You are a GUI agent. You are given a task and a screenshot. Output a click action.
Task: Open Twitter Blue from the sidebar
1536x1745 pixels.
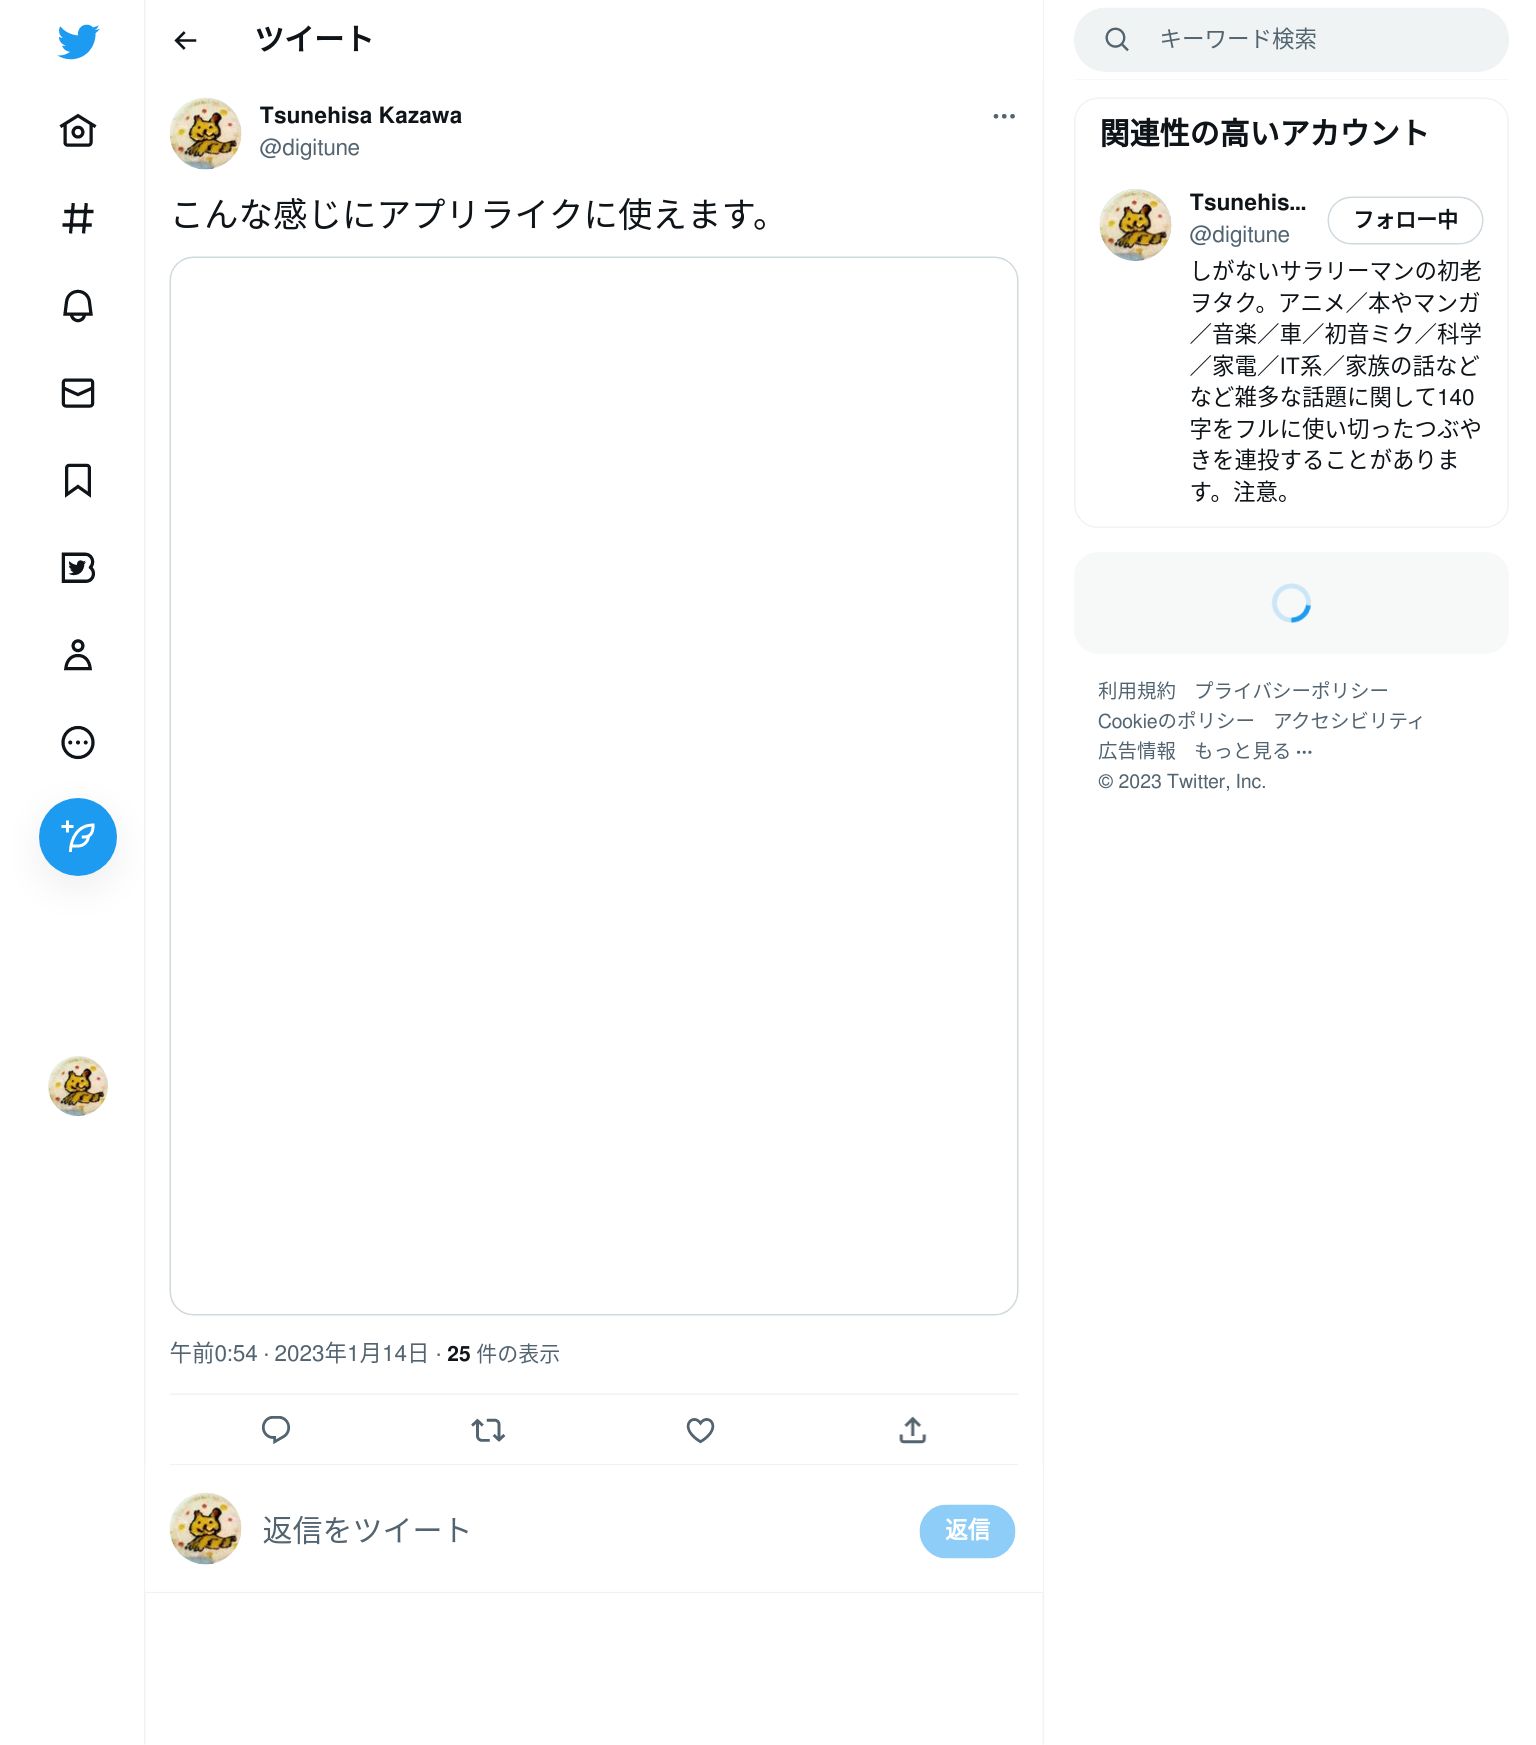tap(78, 568)
